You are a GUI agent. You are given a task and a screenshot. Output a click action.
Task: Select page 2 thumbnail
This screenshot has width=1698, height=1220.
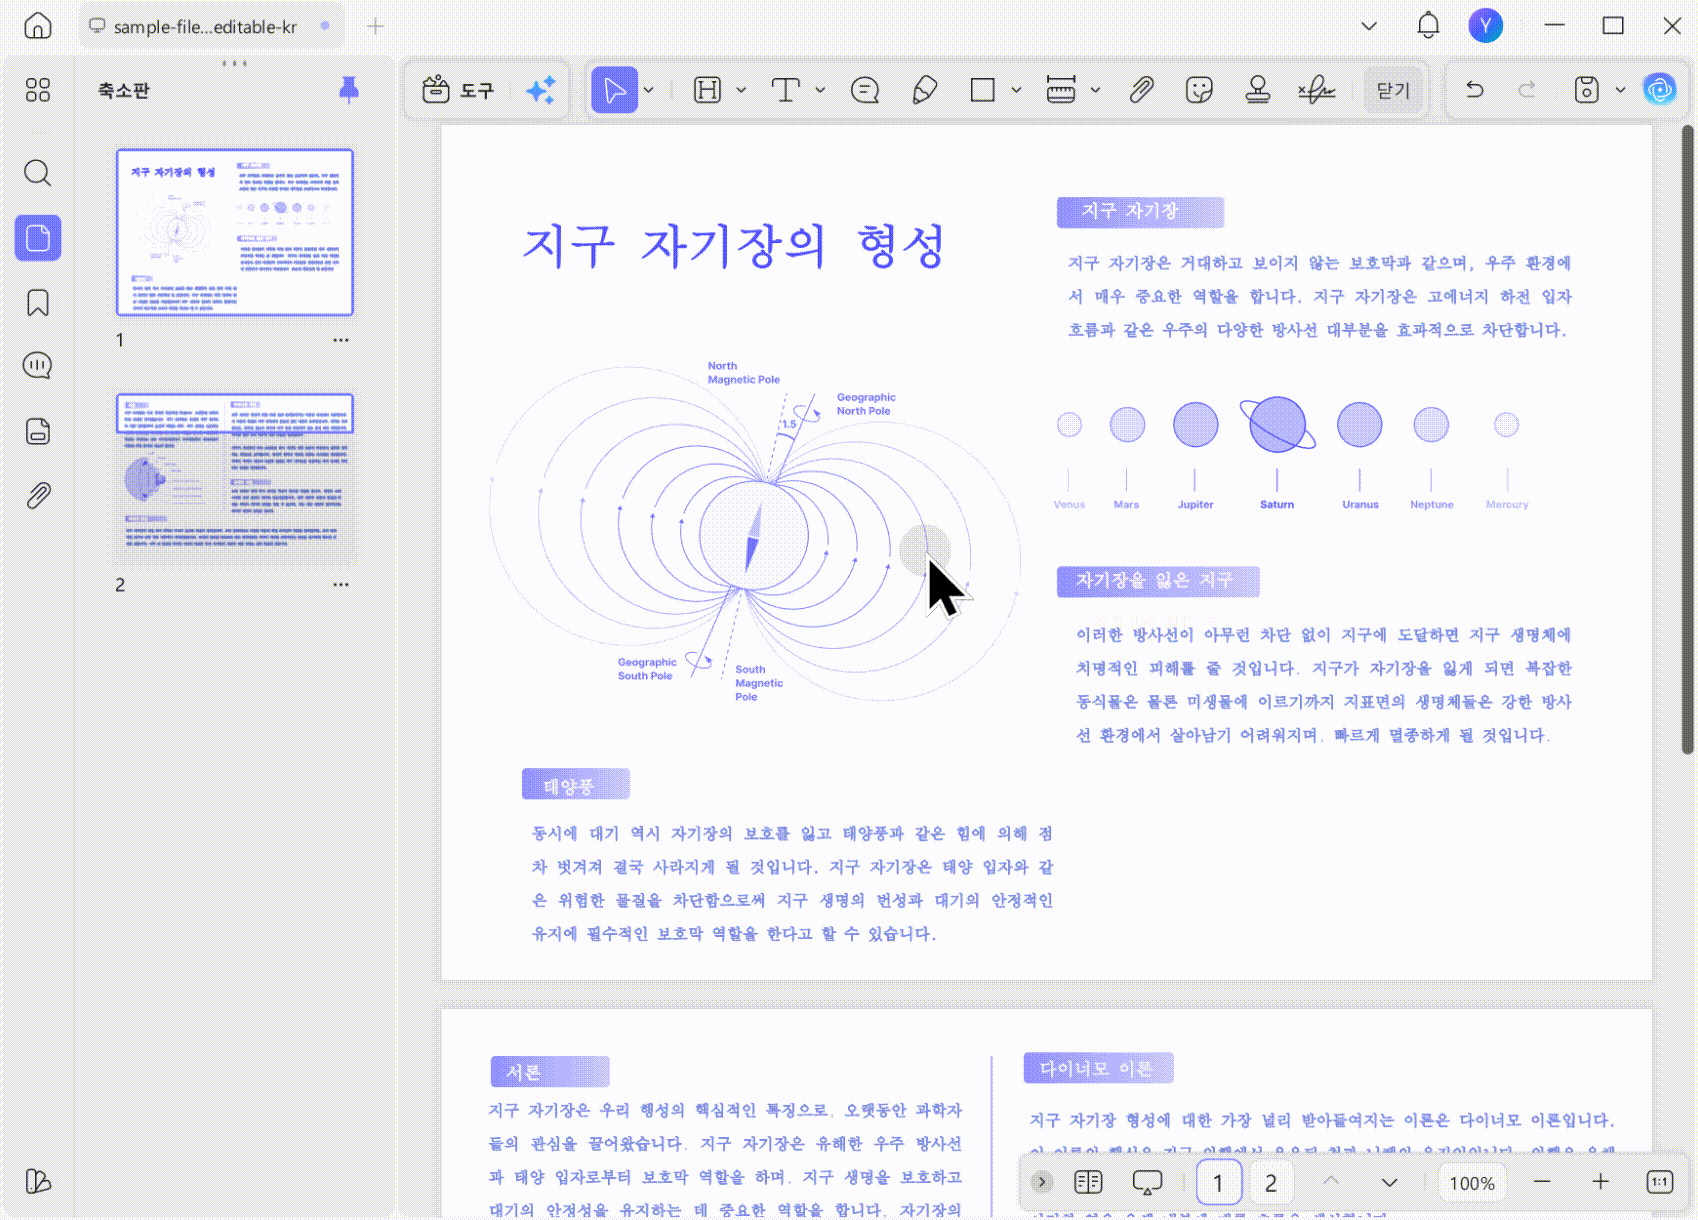235,477
